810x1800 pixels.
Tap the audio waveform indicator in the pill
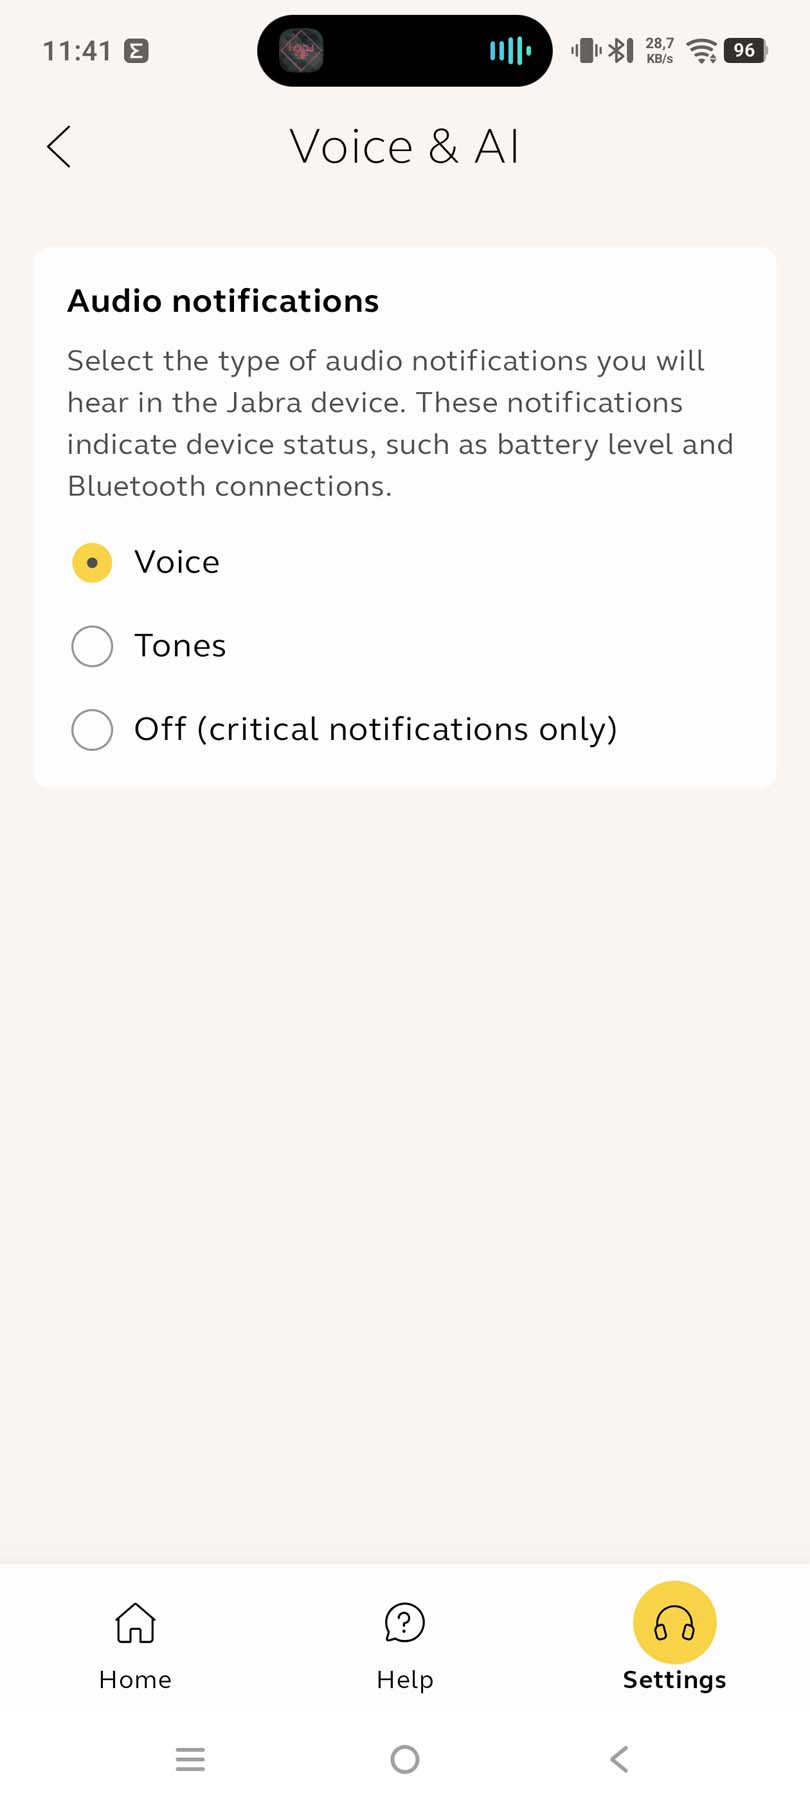coord(510,51)
